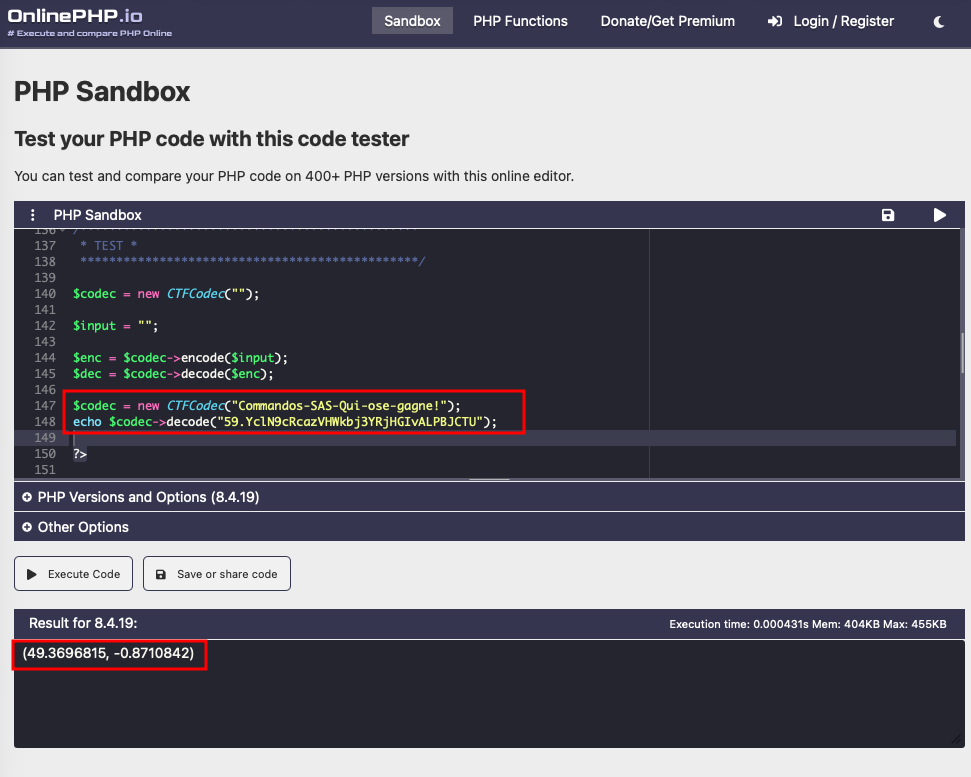Click the code editor vertical scrollbar

(962, 353)
